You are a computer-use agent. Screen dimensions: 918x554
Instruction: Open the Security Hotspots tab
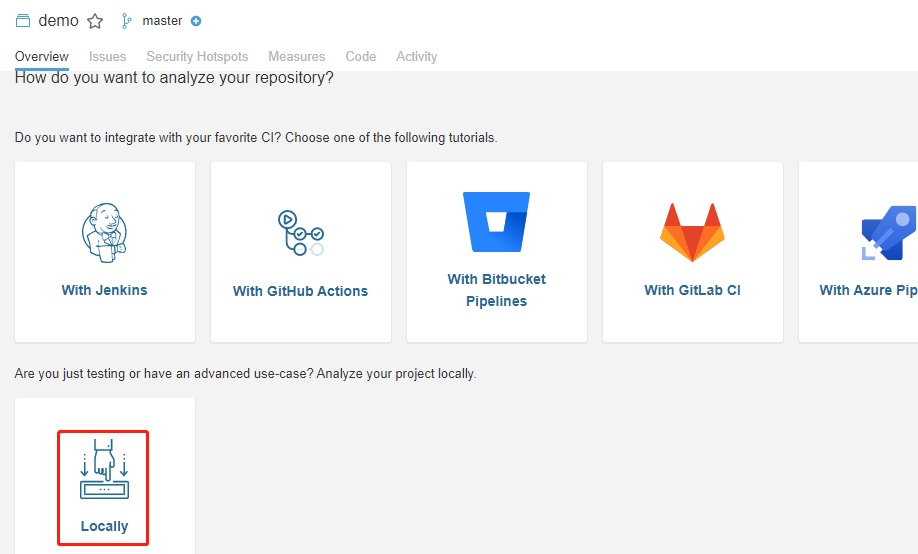197,57
